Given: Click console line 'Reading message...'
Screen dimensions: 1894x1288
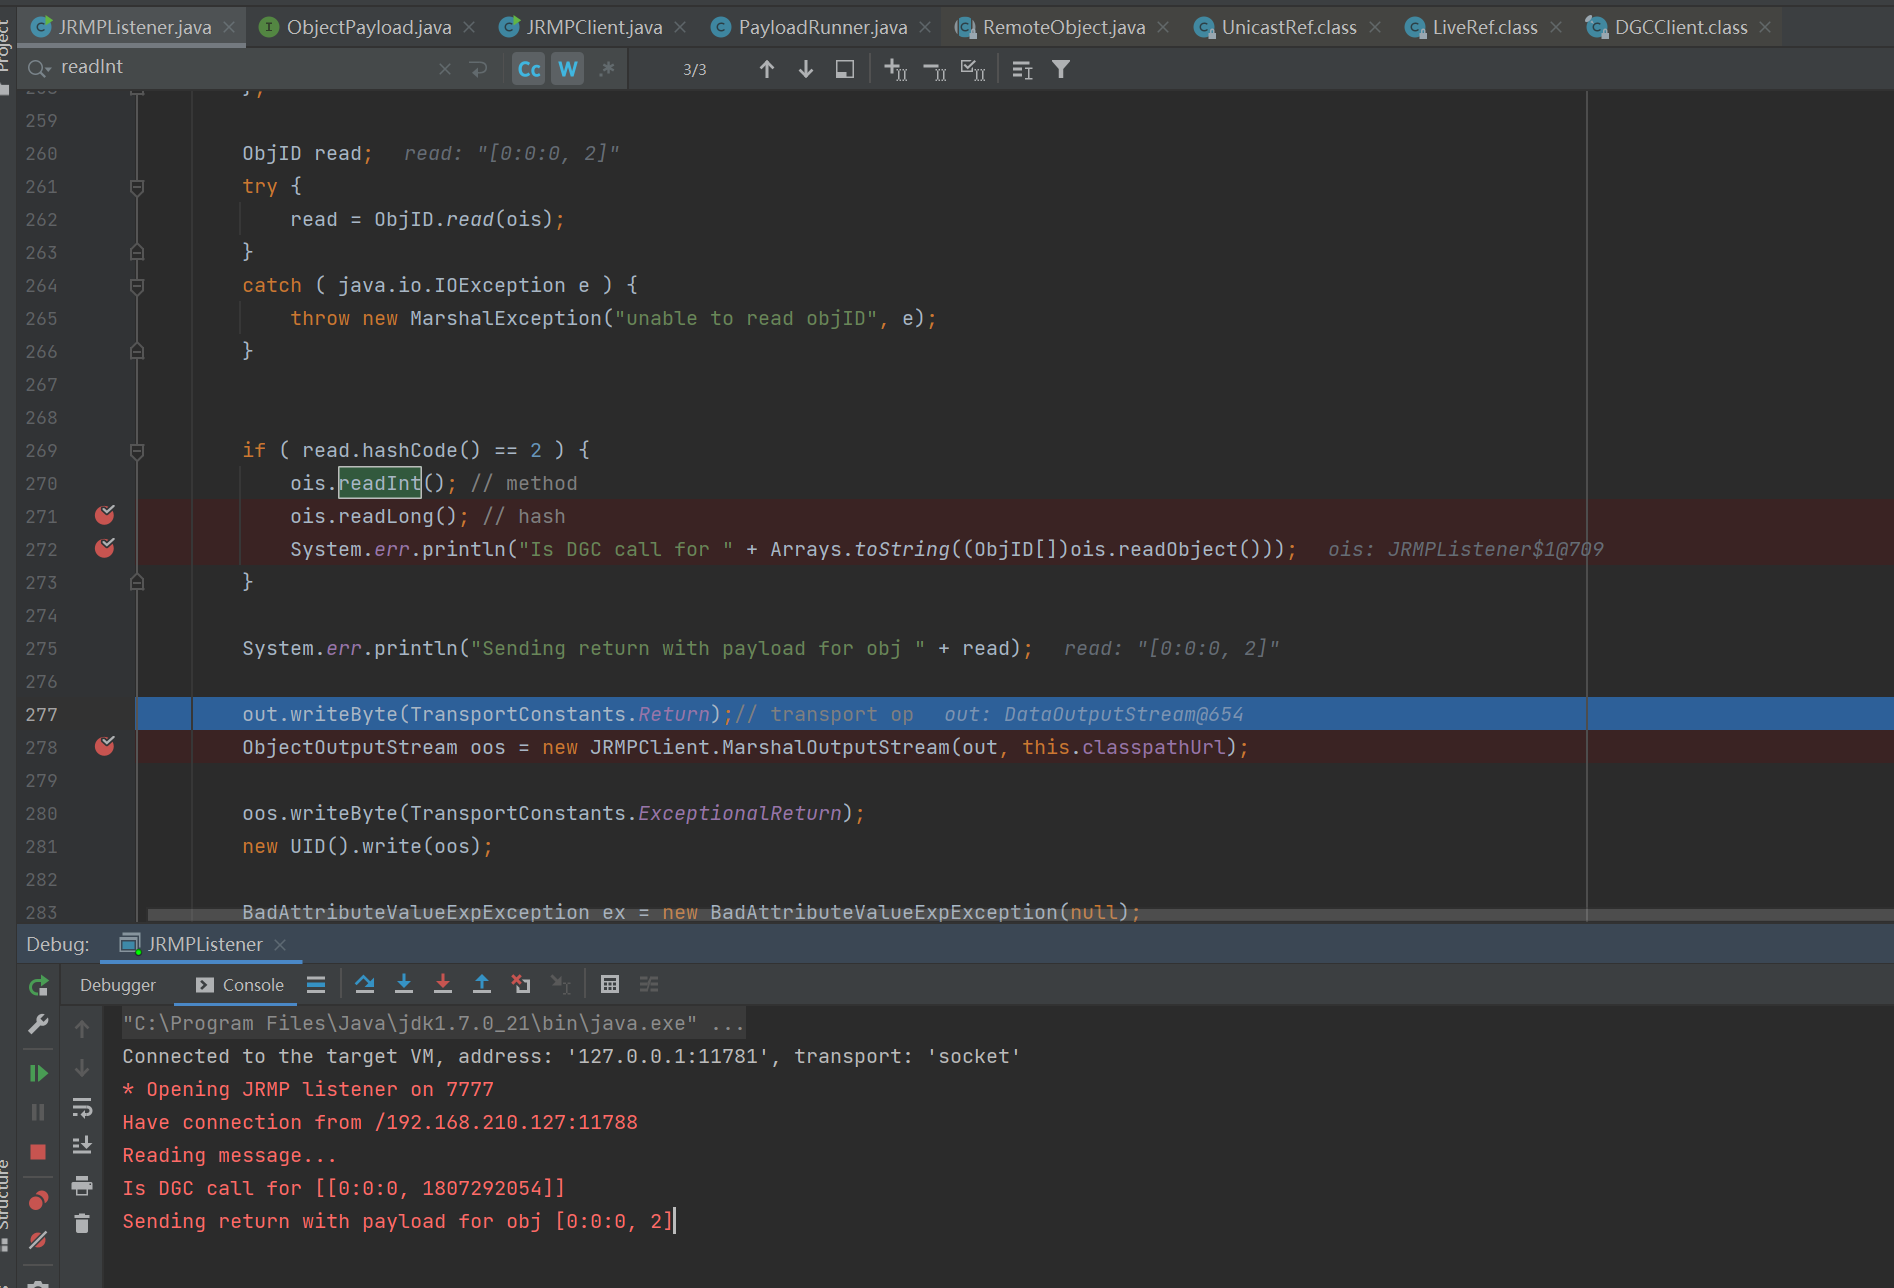Looking at the screenshot, I should click(229, 1155).
